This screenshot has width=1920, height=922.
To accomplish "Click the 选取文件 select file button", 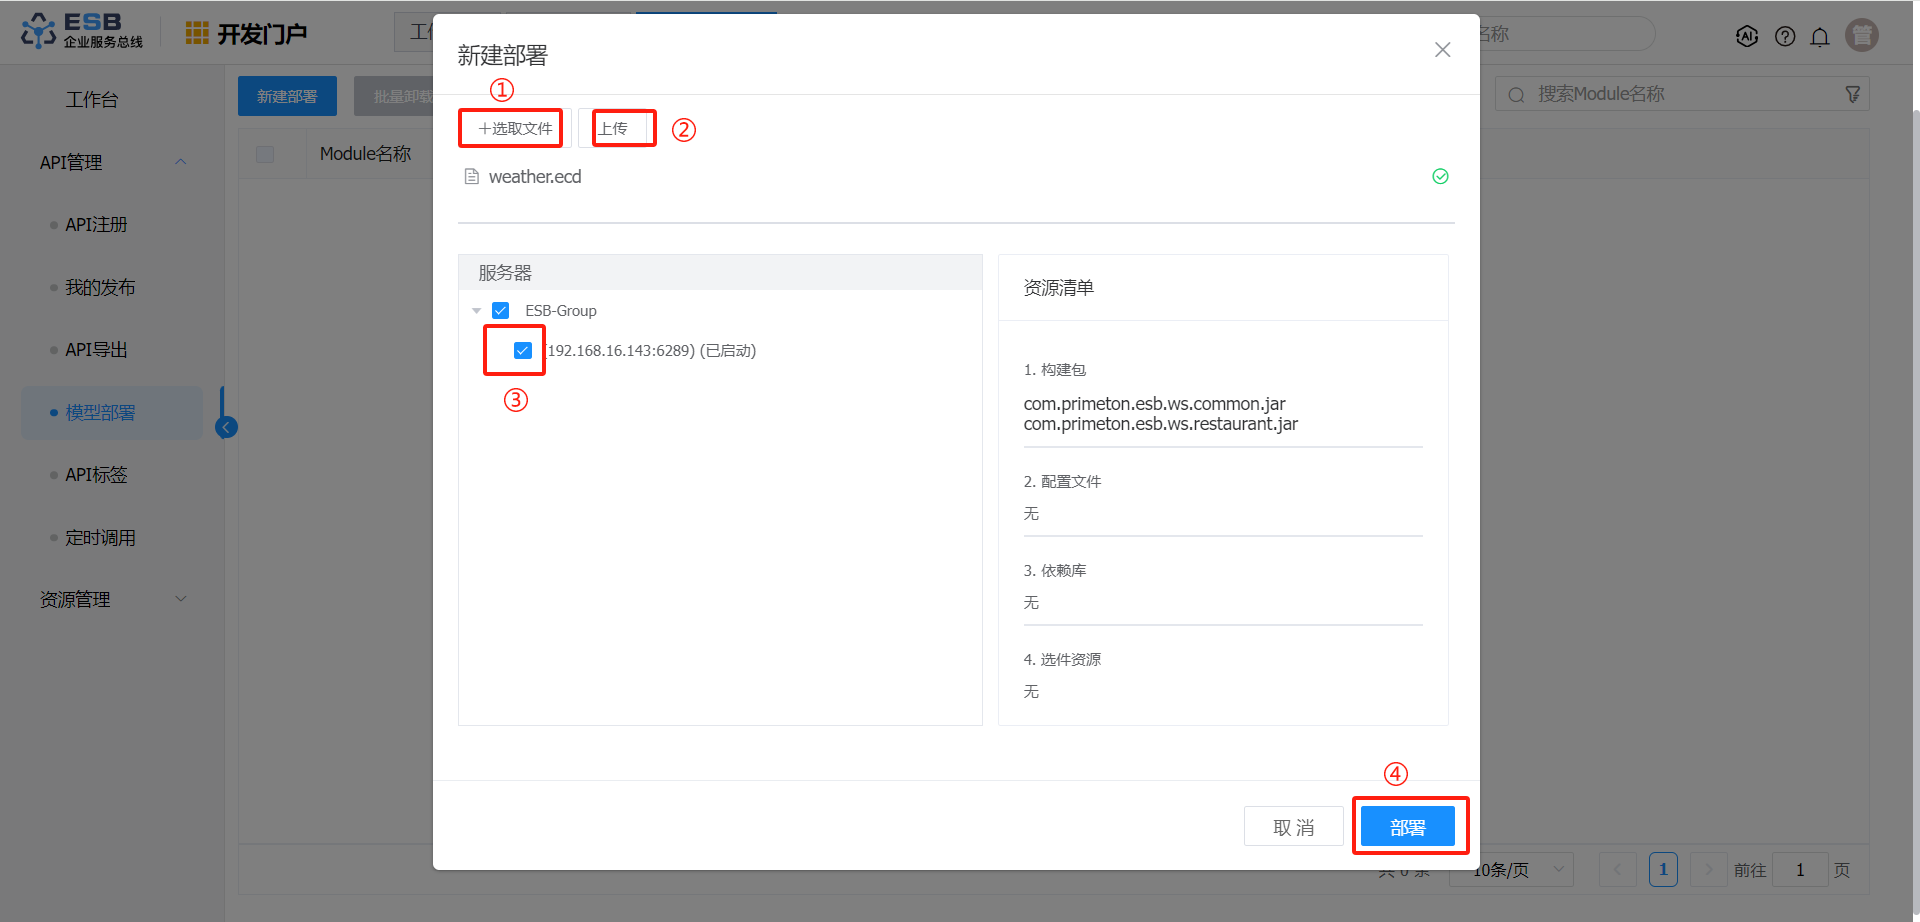I will click(x=514, y=129).
